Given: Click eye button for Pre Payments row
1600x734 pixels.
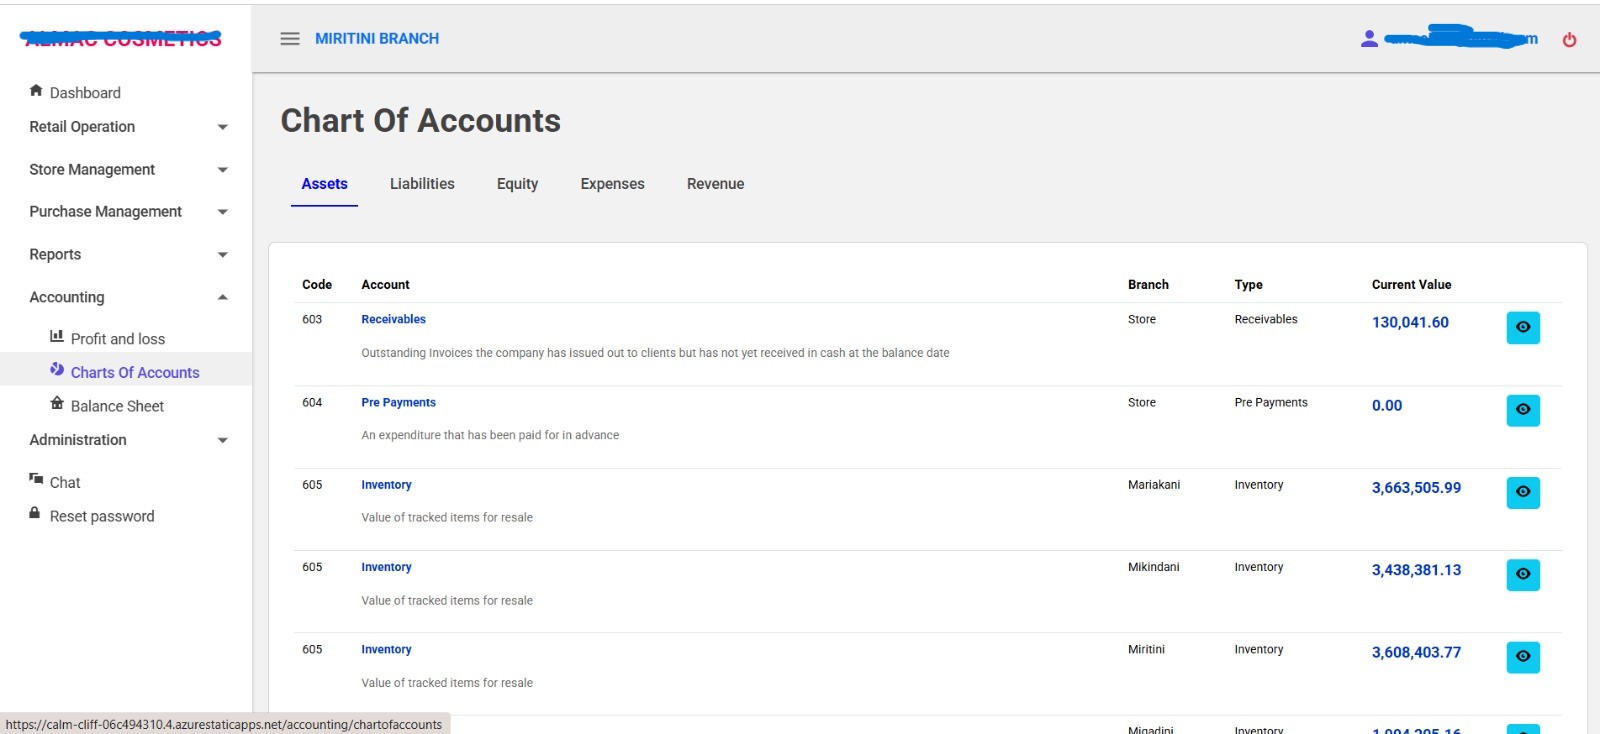Looking at the screenshot, I should pos(1522,410).
